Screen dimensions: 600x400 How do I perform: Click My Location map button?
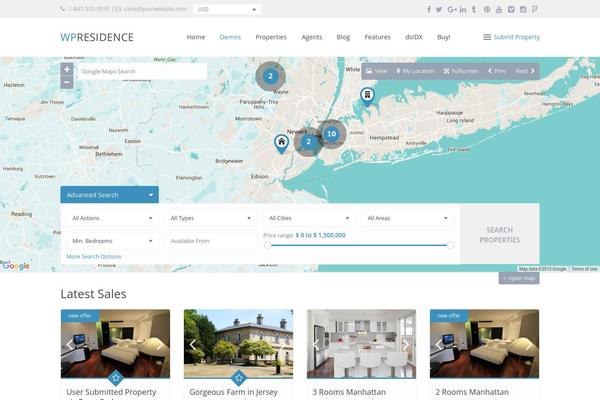(x=415, y=71)
